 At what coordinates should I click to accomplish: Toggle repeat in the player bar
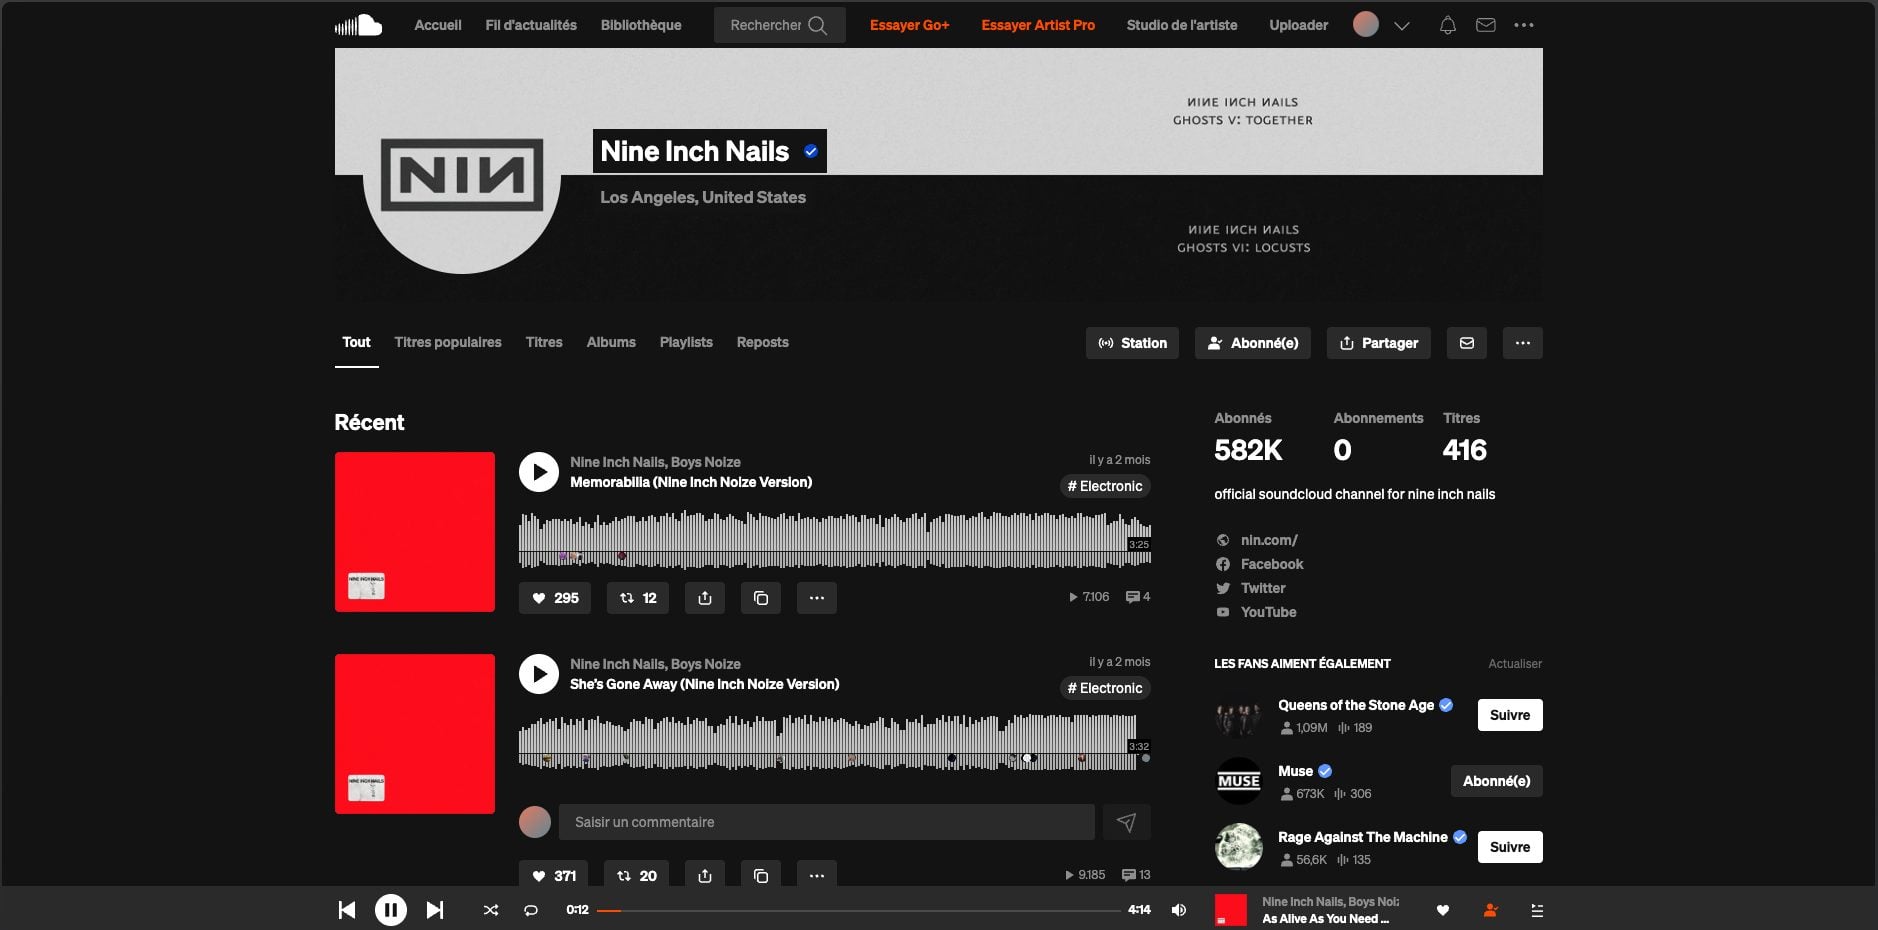coord(531,910)
